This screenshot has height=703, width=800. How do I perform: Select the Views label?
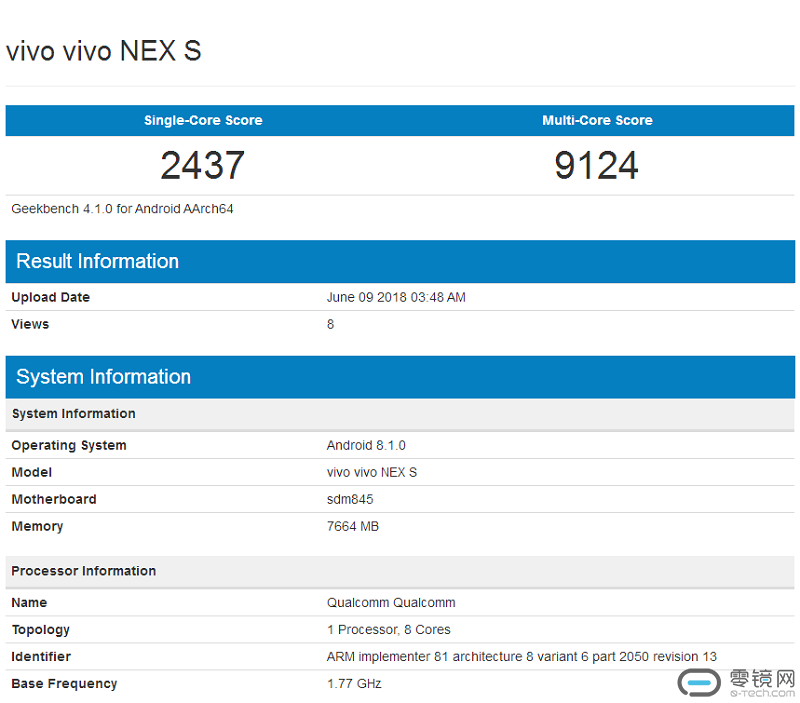(x=30, y=324)
